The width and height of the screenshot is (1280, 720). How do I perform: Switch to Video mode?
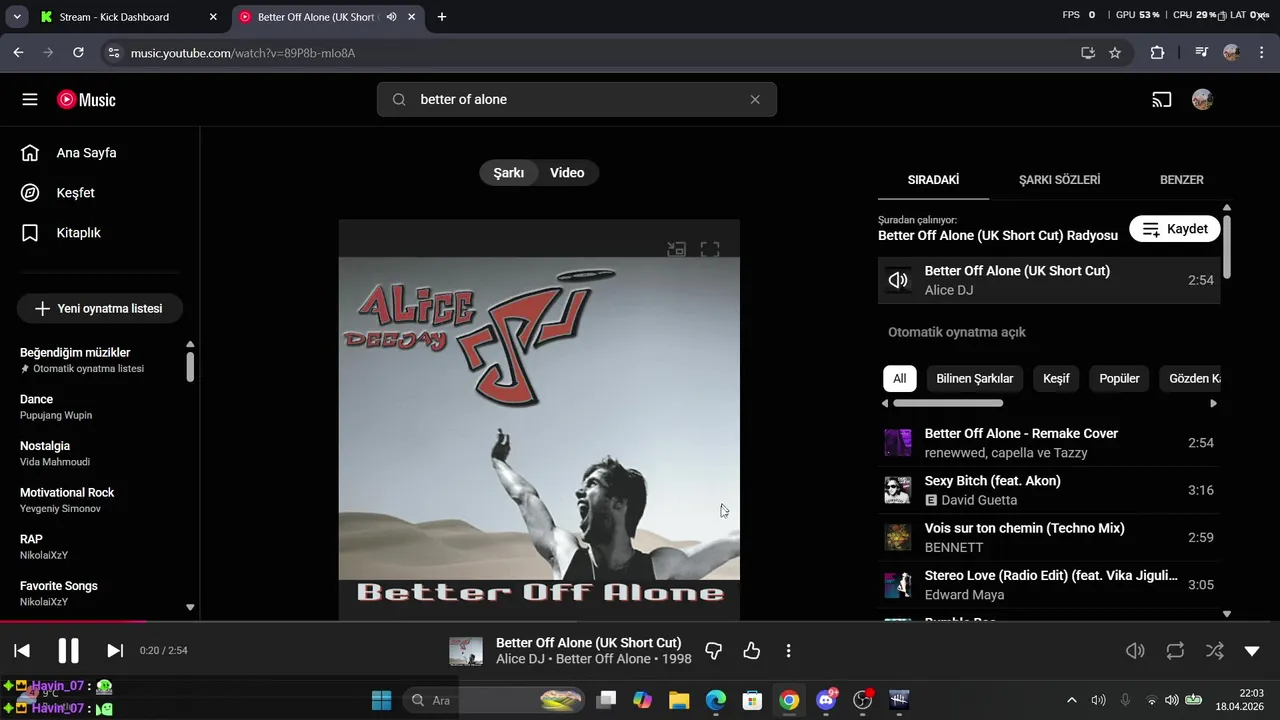pyautogui.click(x=567, y=173)
